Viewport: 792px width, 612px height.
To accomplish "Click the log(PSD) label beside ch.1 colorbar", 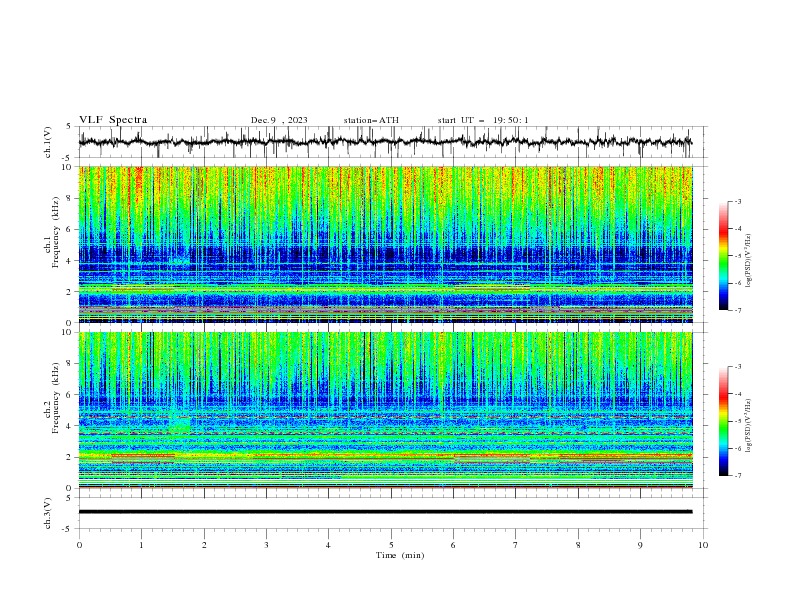I will pyautogui.click(x=749, y=261).
